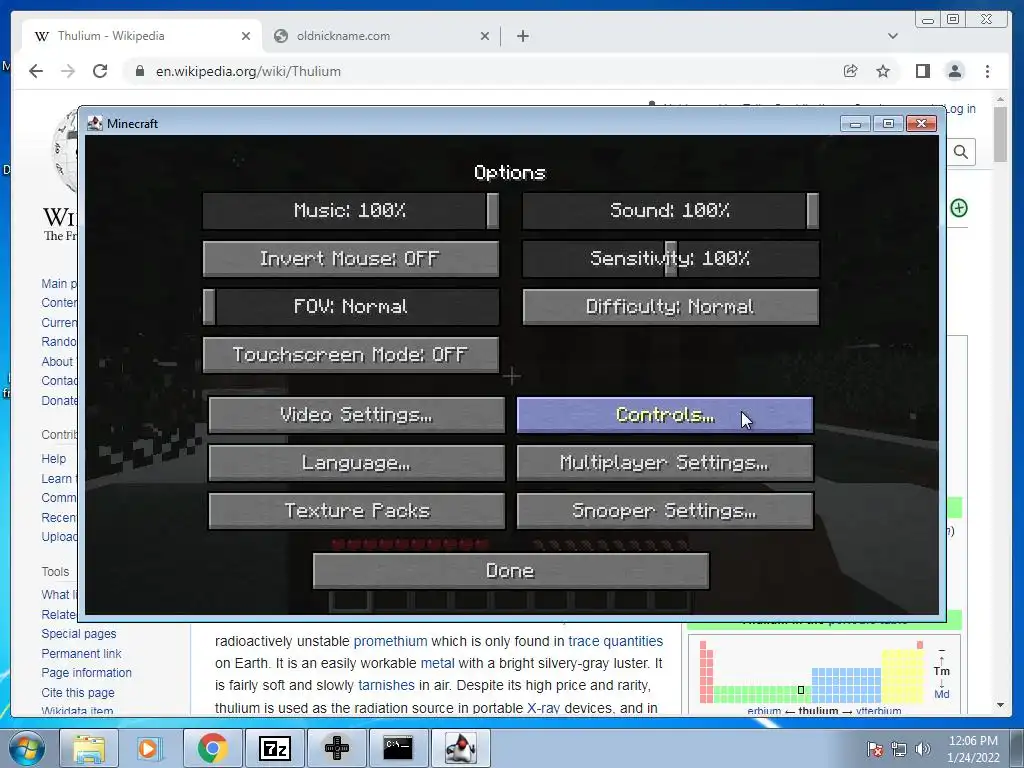Click Chrome back arrow
The width and height of the screenshot is (1024, 768).
36,71
